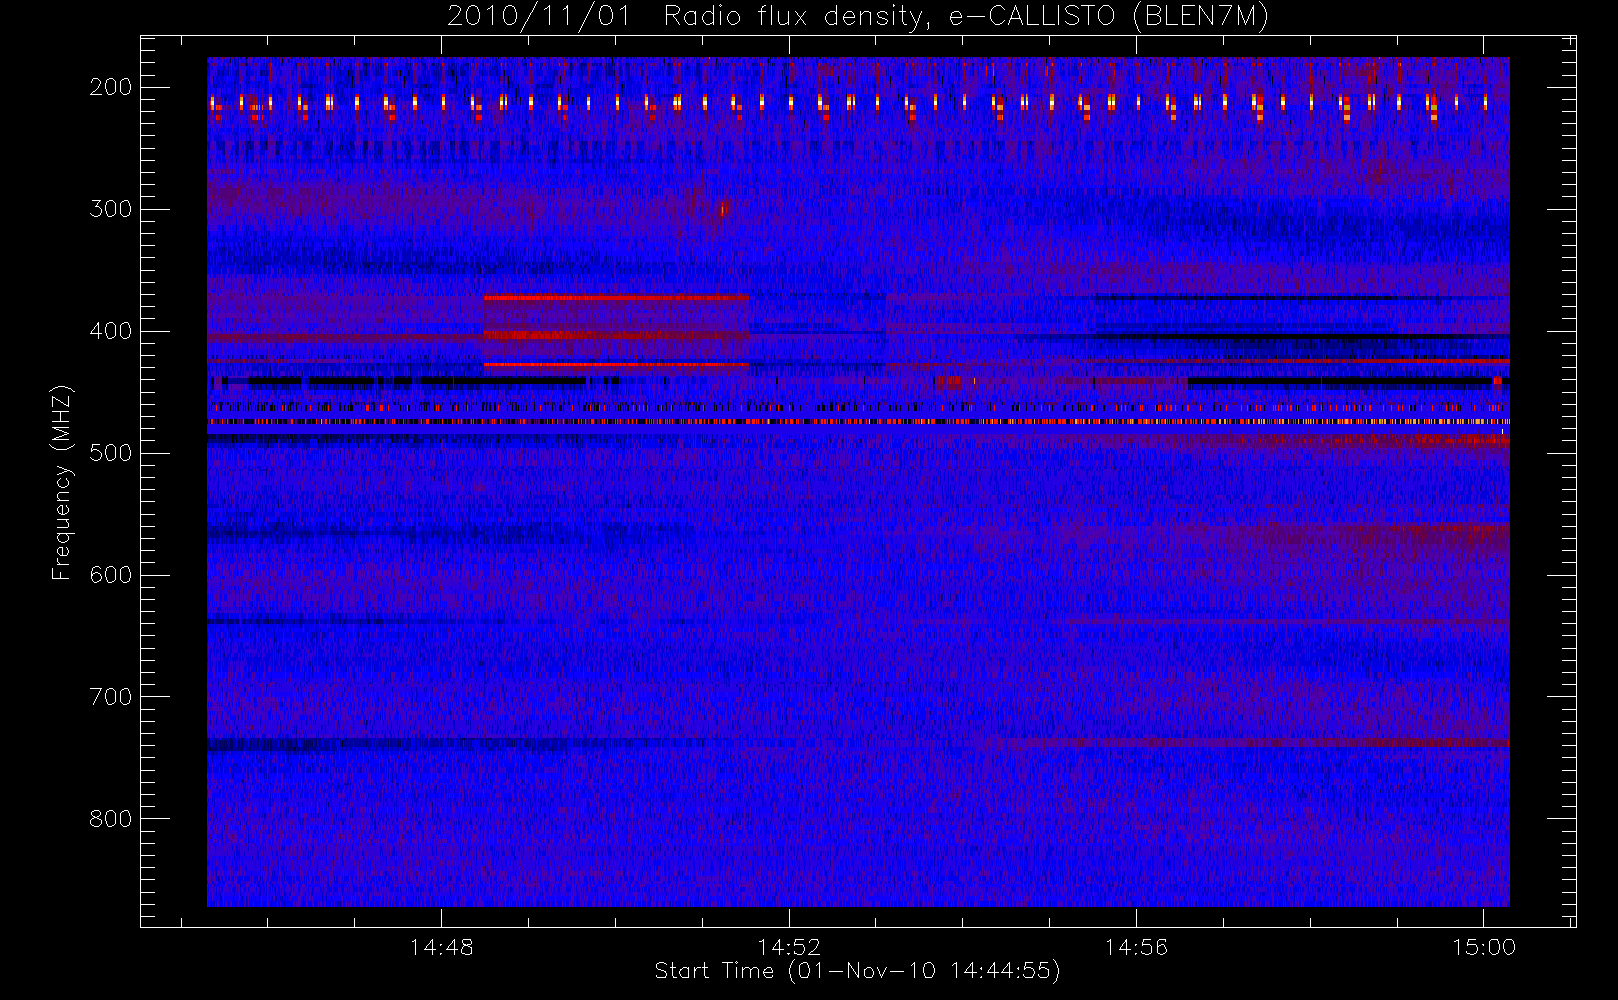Click the small red burst near 300 MHz
The image size is (1618, 1000).
(x=722, y=209)
